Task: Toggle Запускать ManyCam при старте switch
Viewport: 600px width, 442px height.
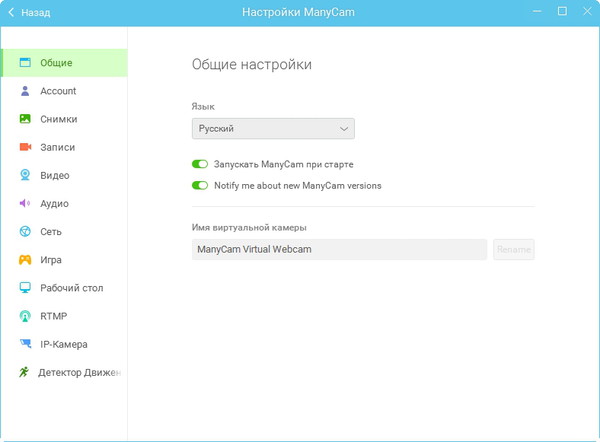Action: point(200,164)
